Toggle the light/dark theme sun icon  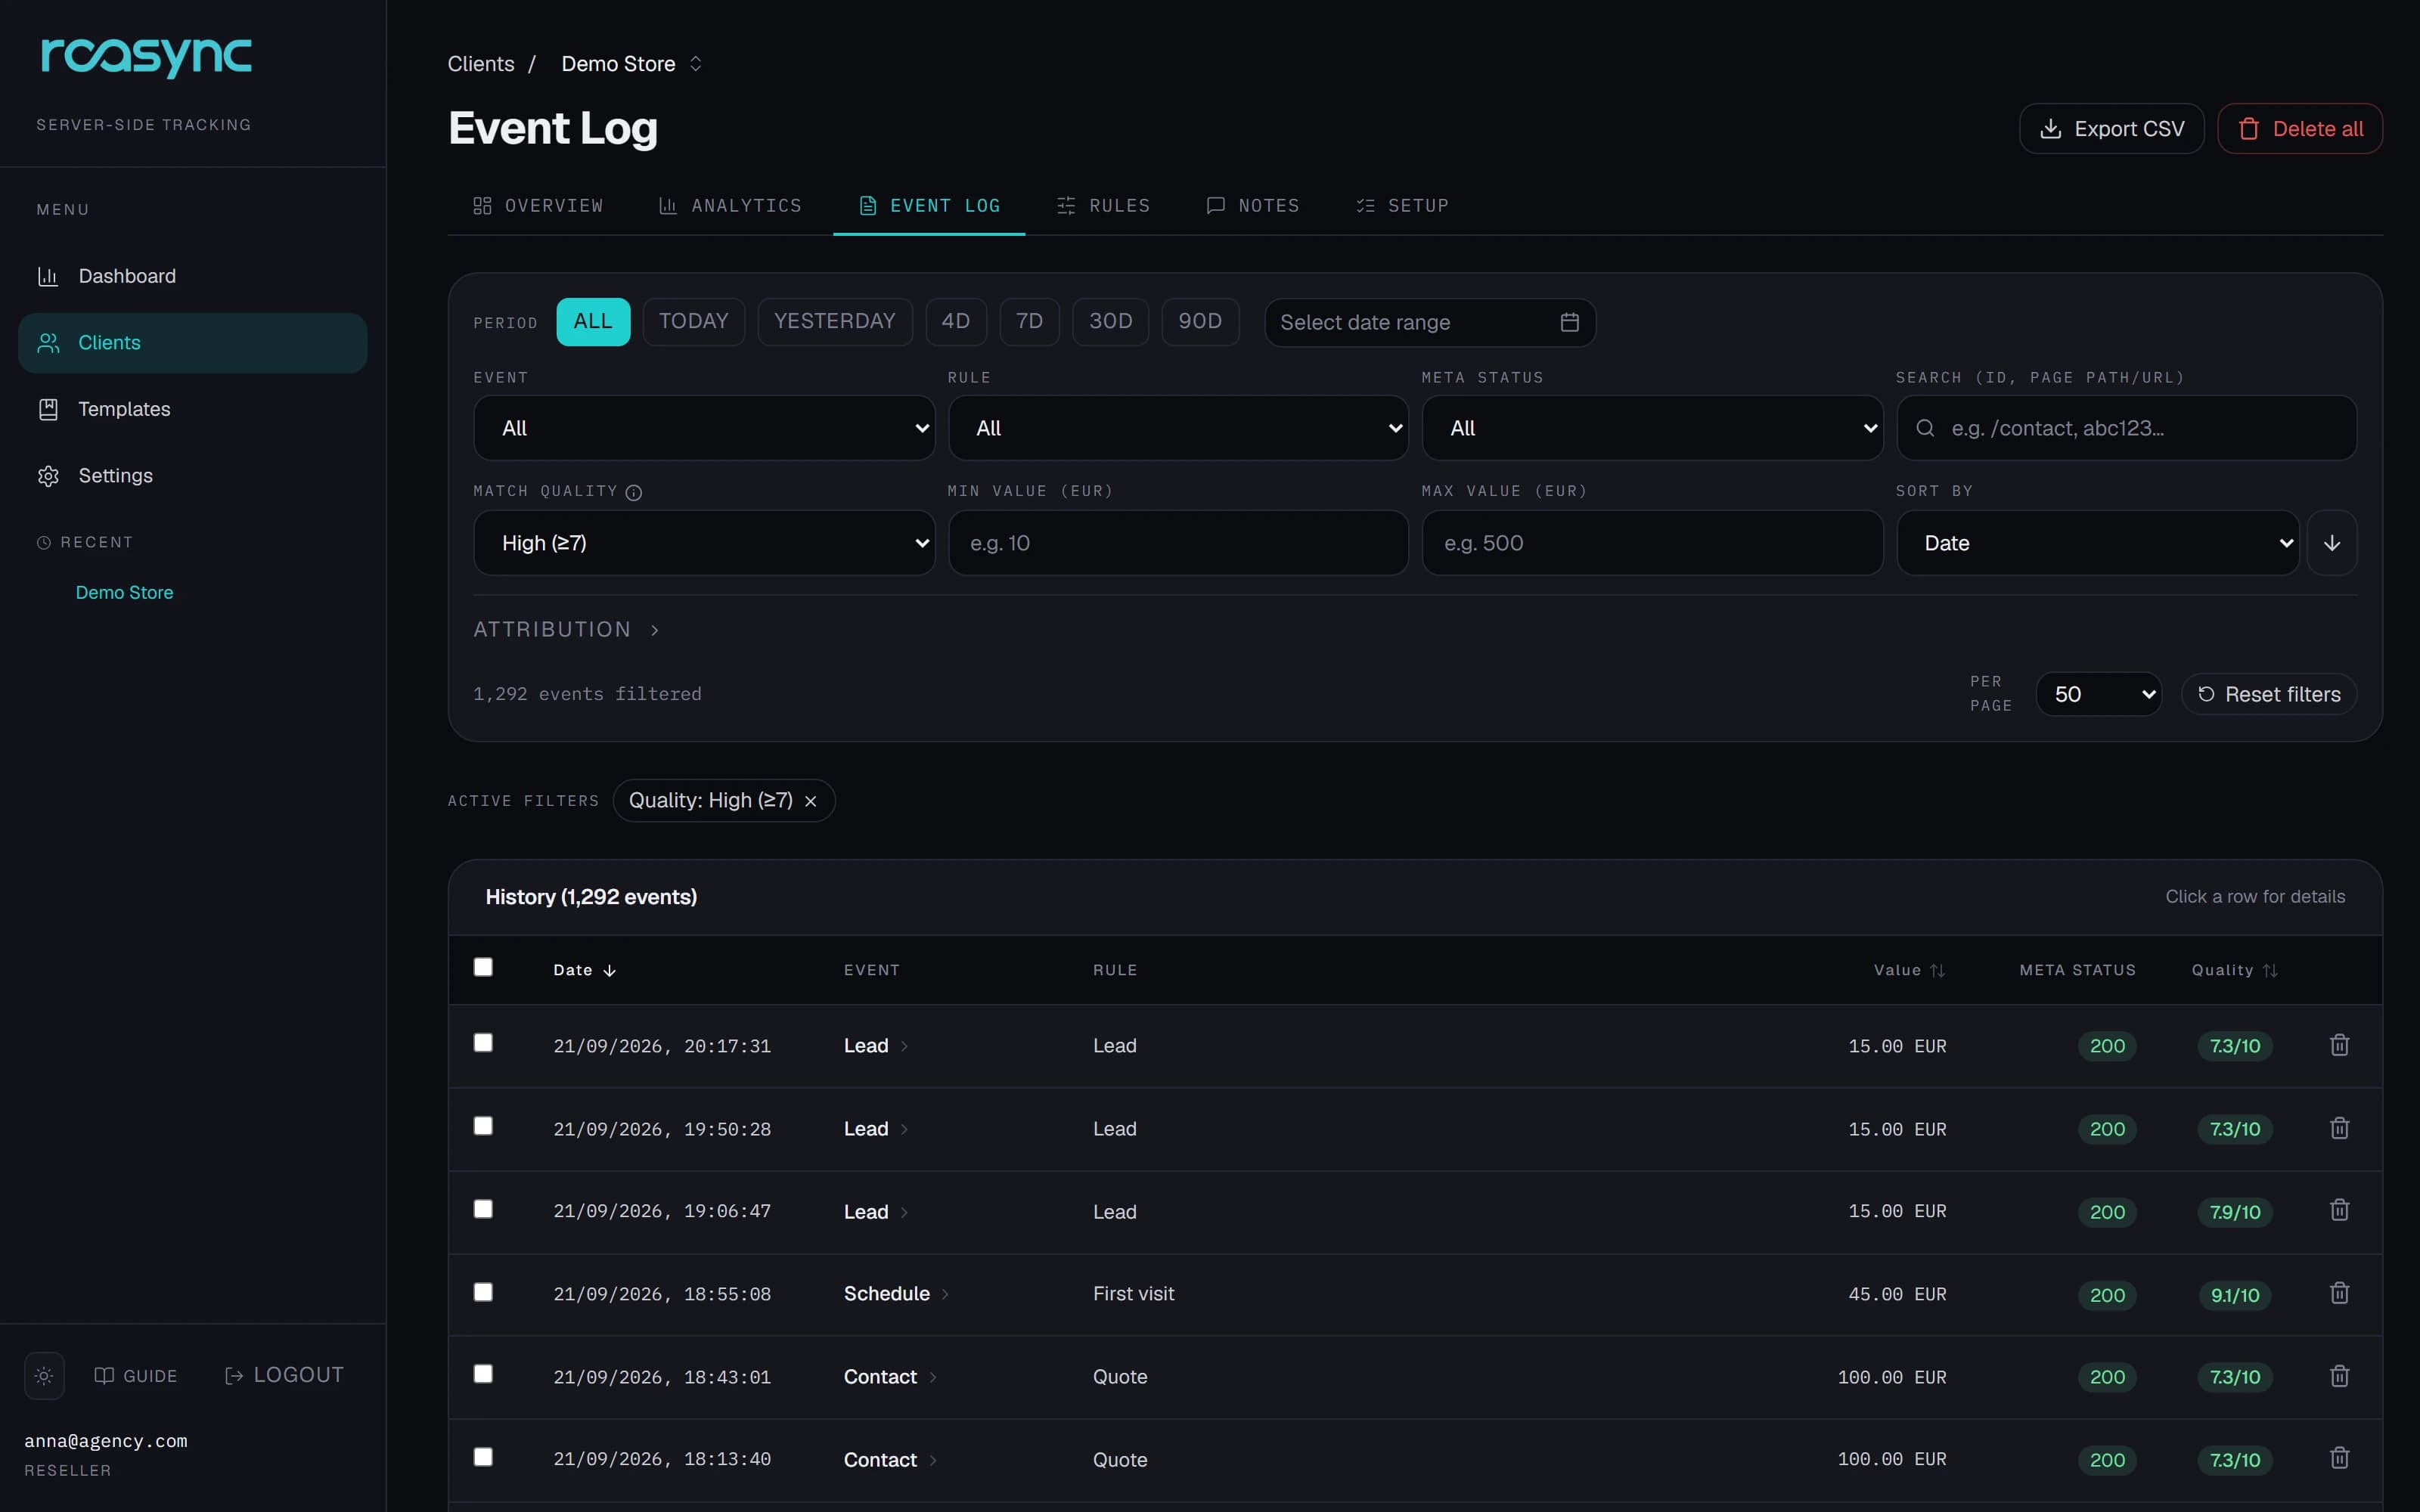[44, 1376]
